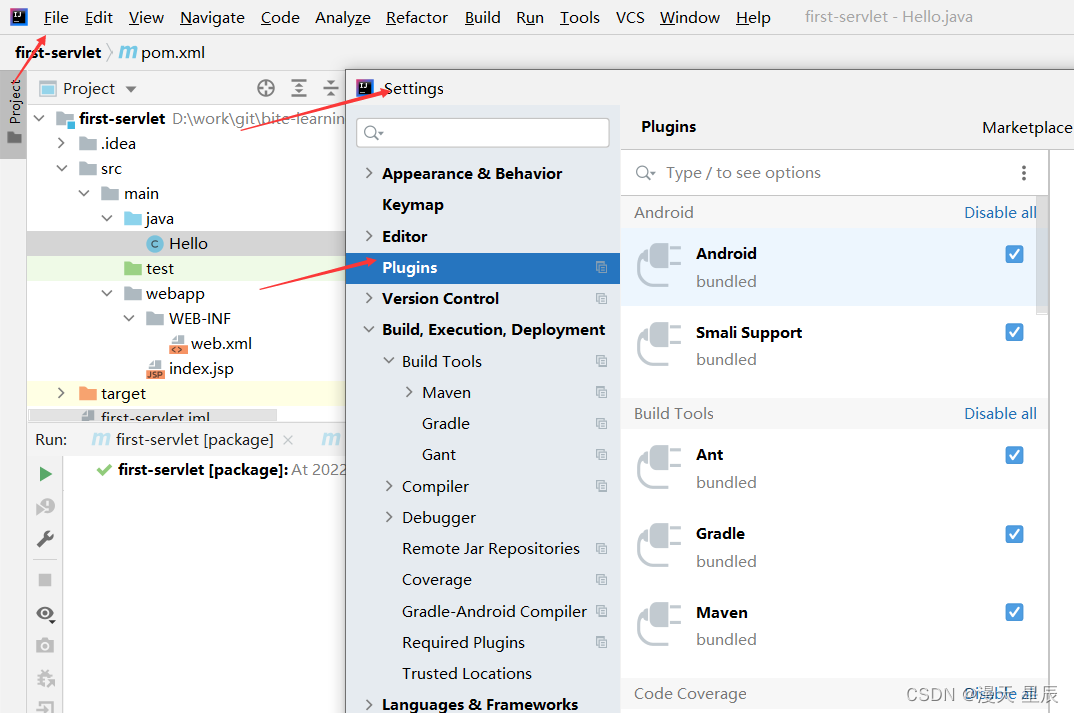Image resolution: width=1074 pixels, height=713 pixels.
Task: Open Required Plugins settings
Action: tap(463, 642)
